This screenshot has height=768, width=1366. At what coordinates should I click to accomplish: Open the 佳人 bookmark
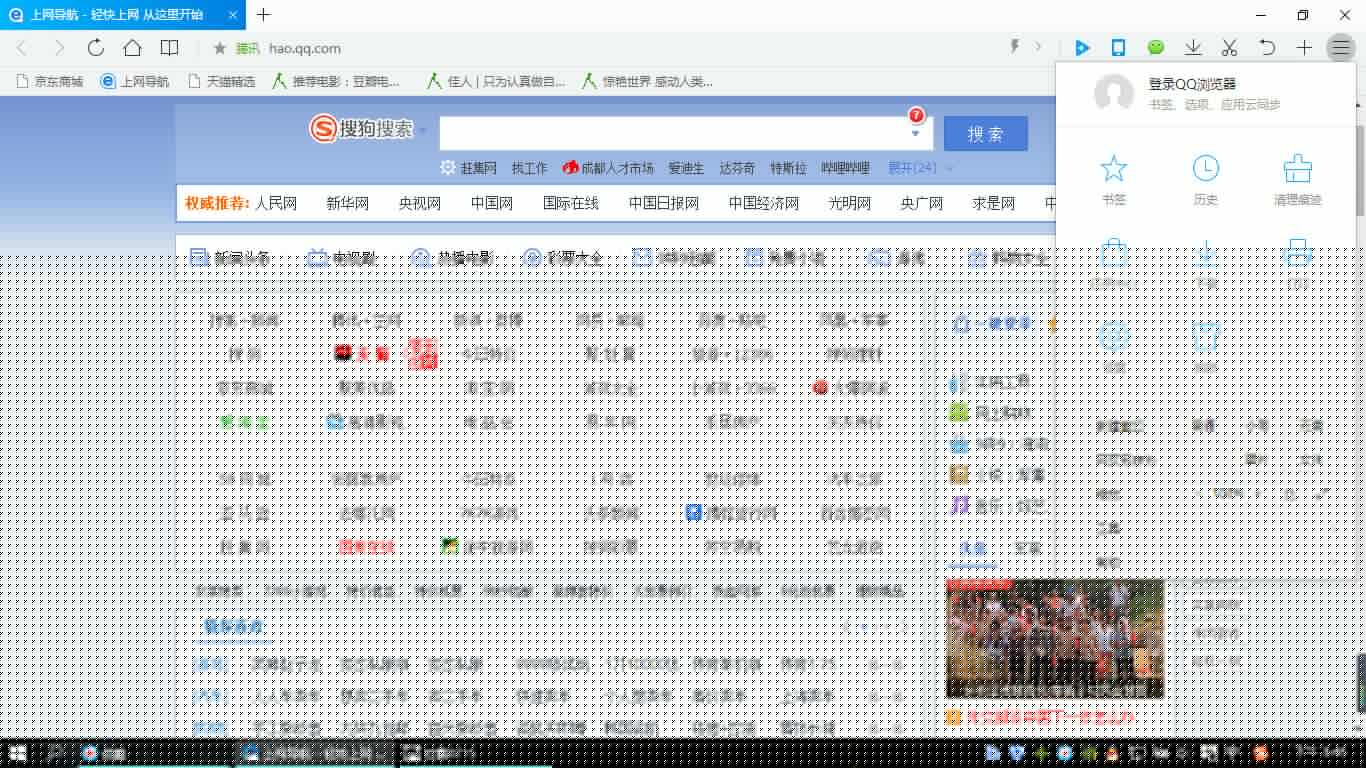496,82
